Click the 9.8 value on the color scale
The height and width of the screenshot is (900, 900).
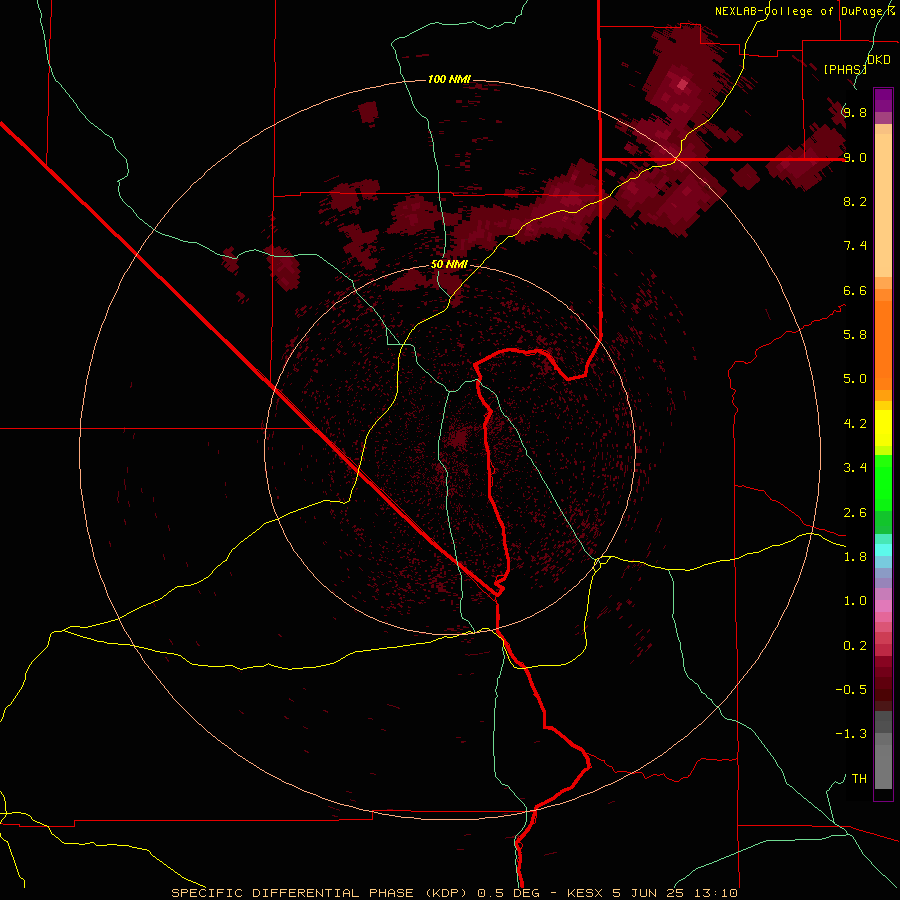pos(855,112)
